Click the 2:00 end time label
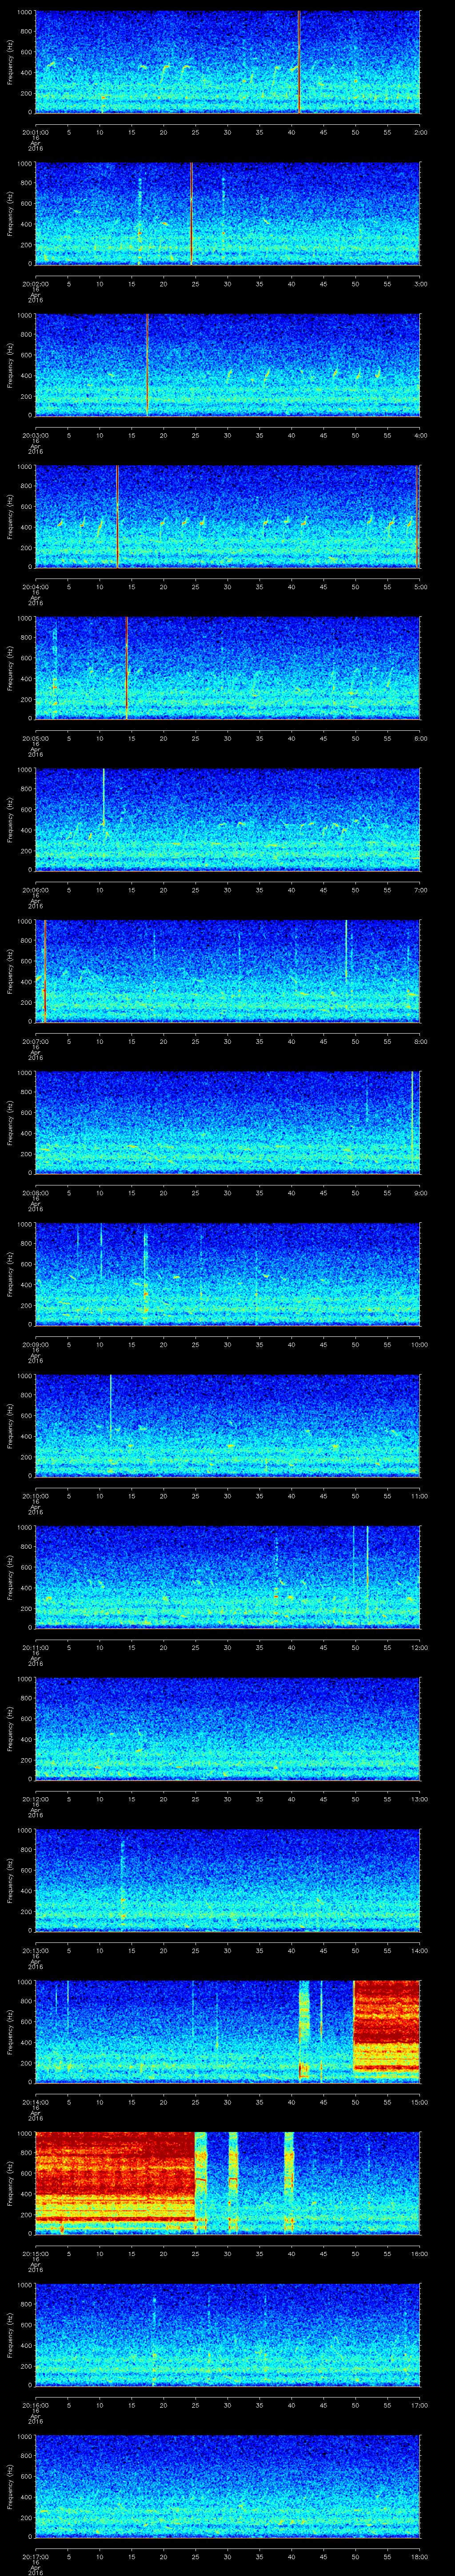 tap(420, 132)
